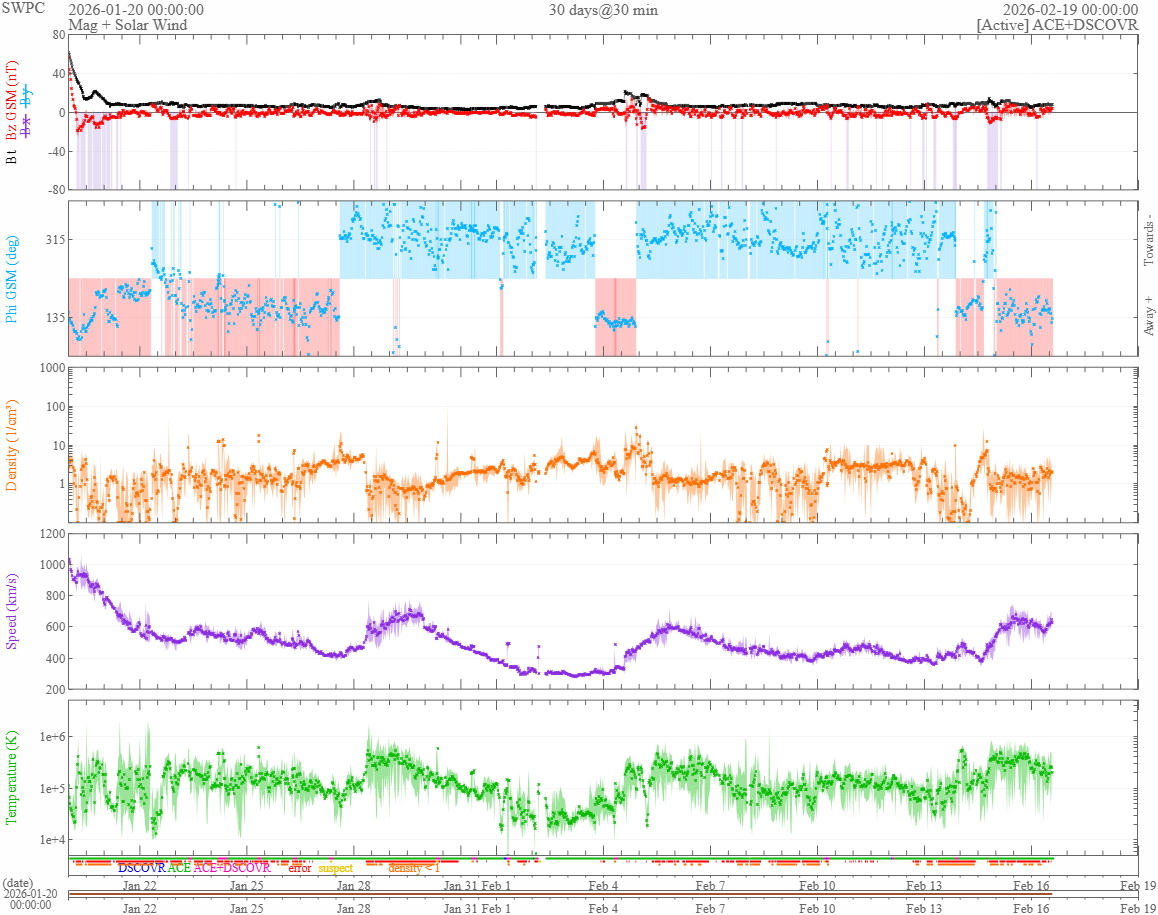This screenshot has width=1158, height=915.
Task: Click the start date 2026-01-20 00:00:00 at top
Action: [x=136, y=10]
